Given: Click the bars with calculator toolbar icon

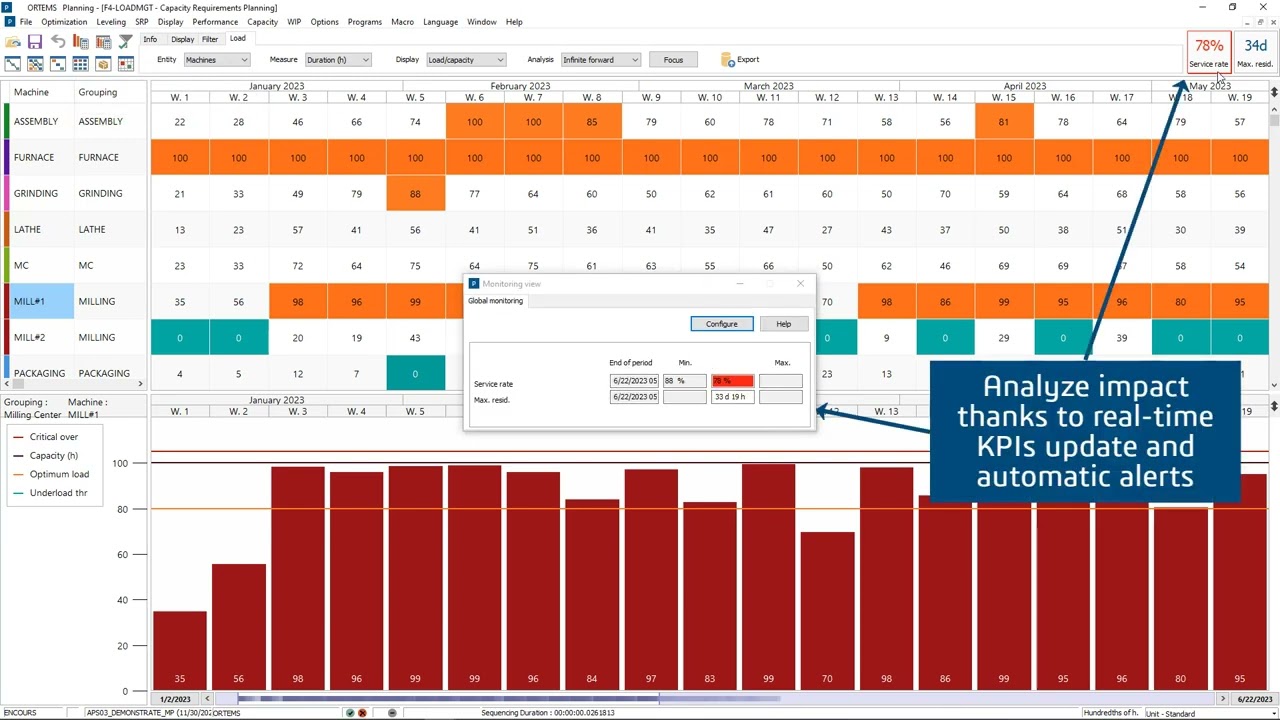Looking at the screenshot, I should (x=81, y=42).
